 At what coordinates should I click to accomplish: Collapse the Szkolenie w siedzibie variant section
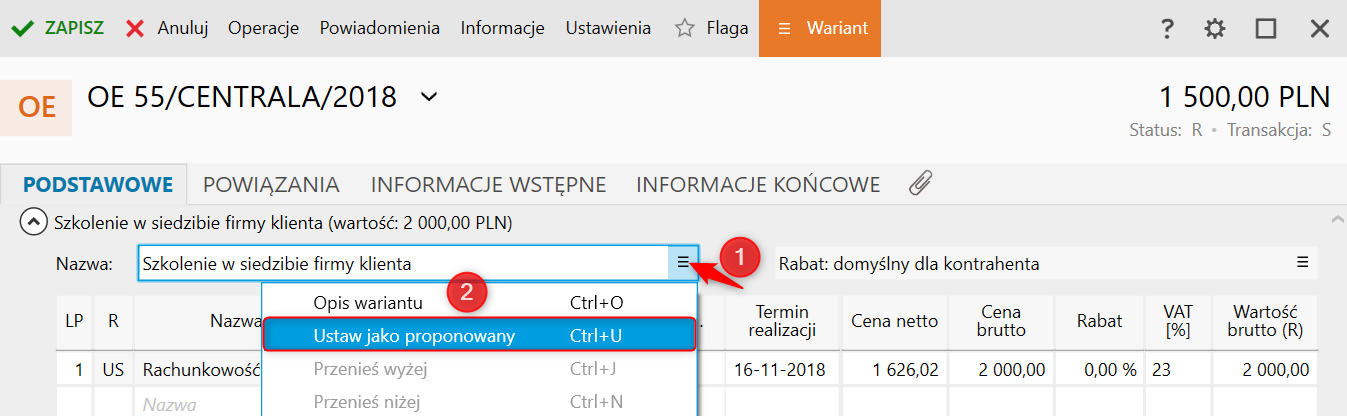34,222
